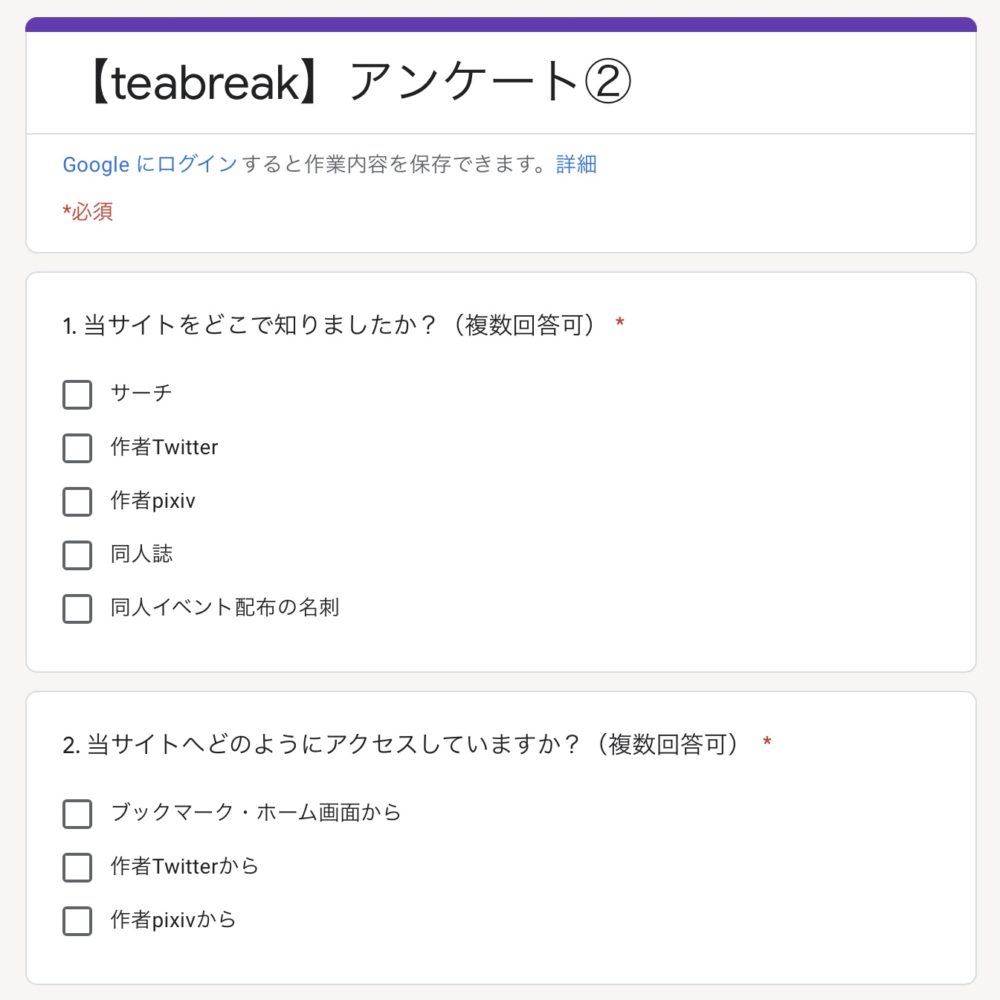The image size is (1000, 1000).
Task: Check the サーチ checkbox
Action: point(77,394)
